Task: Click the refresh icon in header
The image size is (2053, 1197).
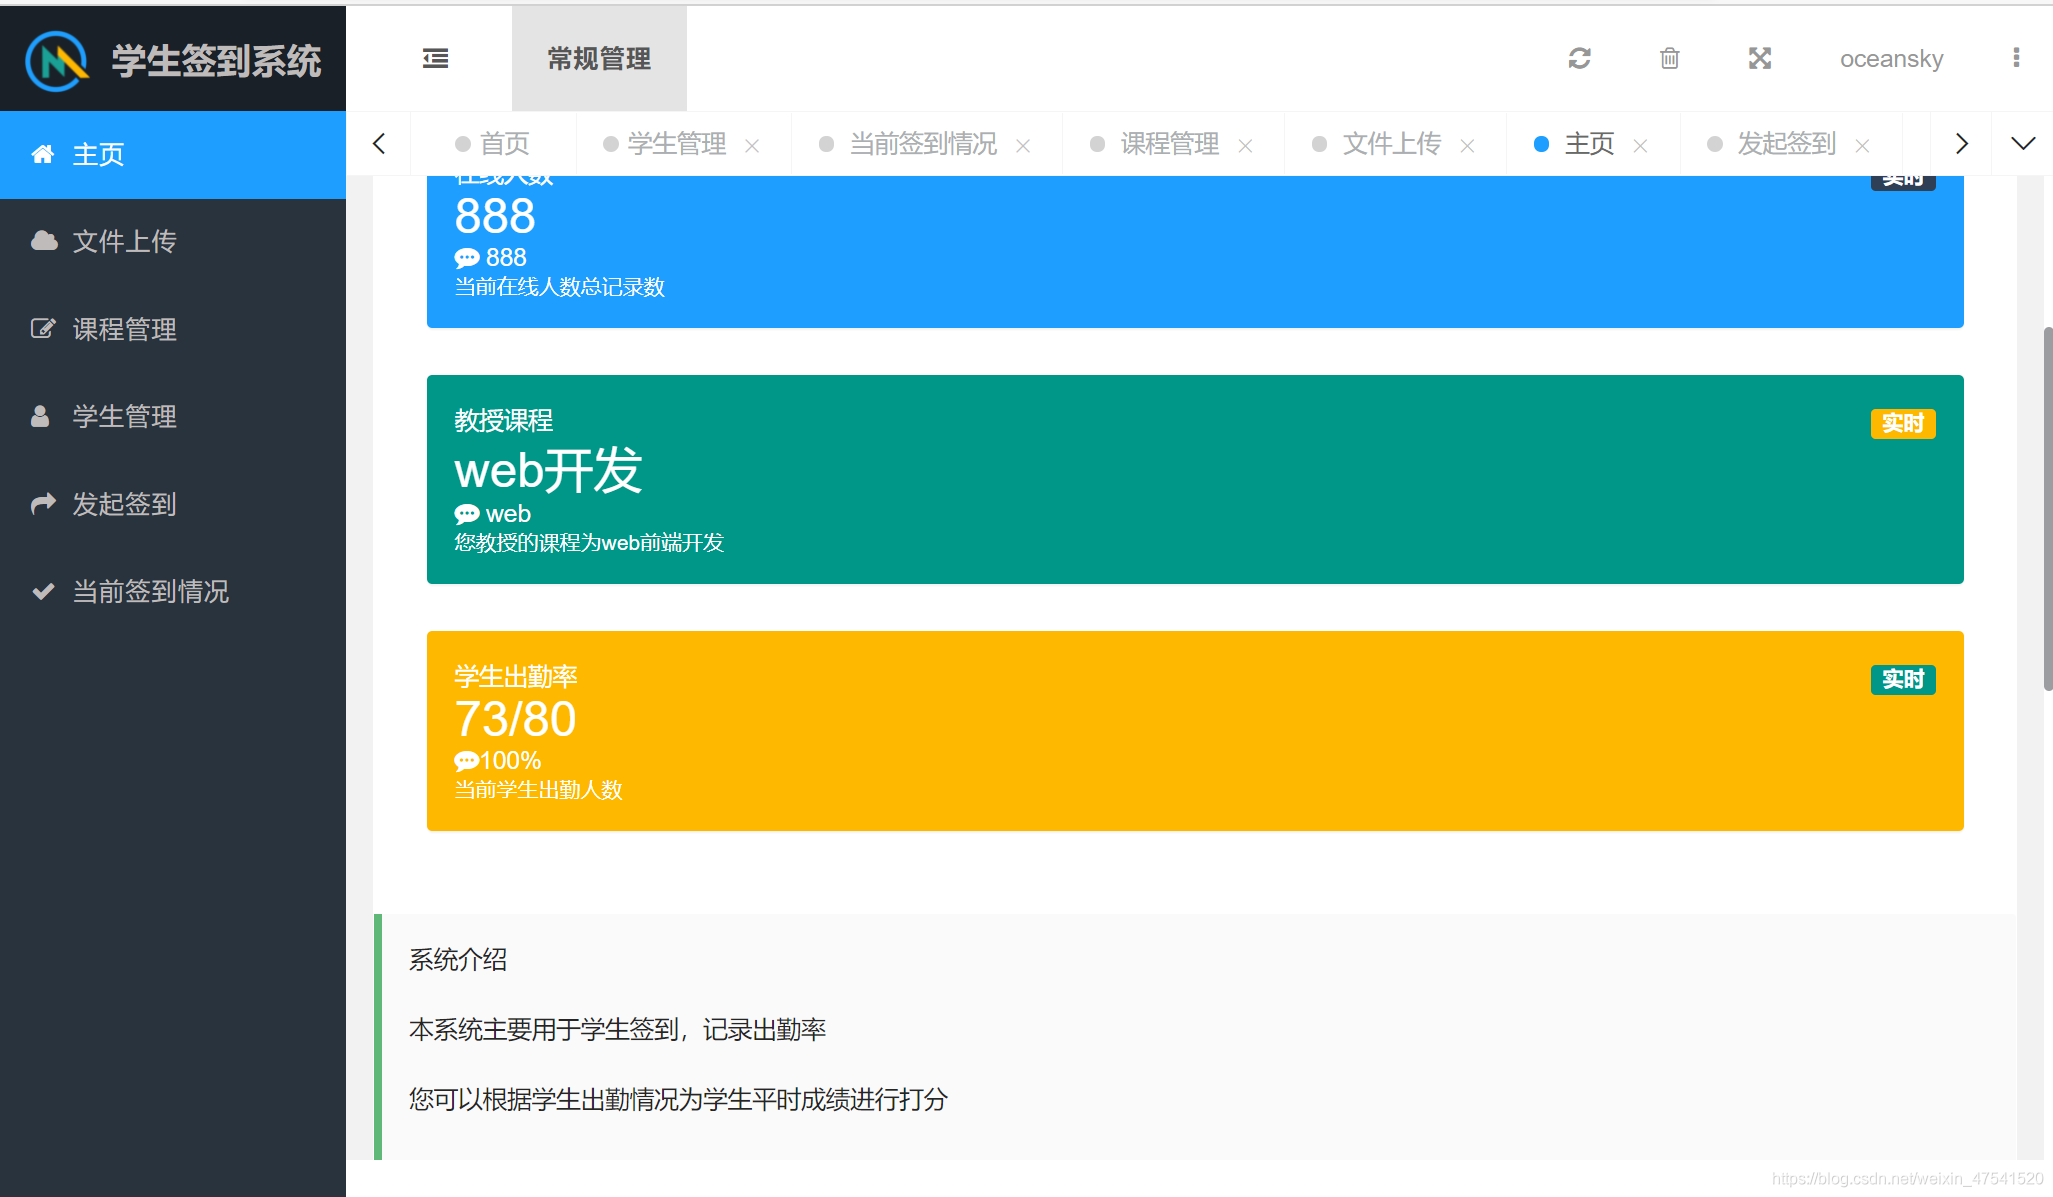Action: 1579,59
